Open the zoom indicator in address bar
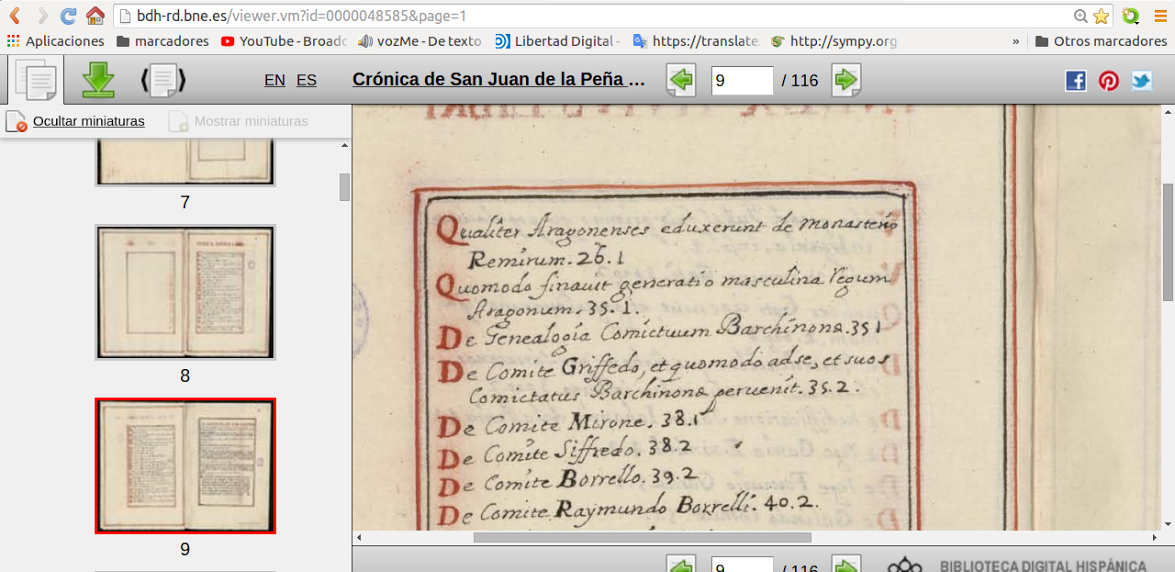This screenshot has height=572, width=1175. tap(1081, 16)
